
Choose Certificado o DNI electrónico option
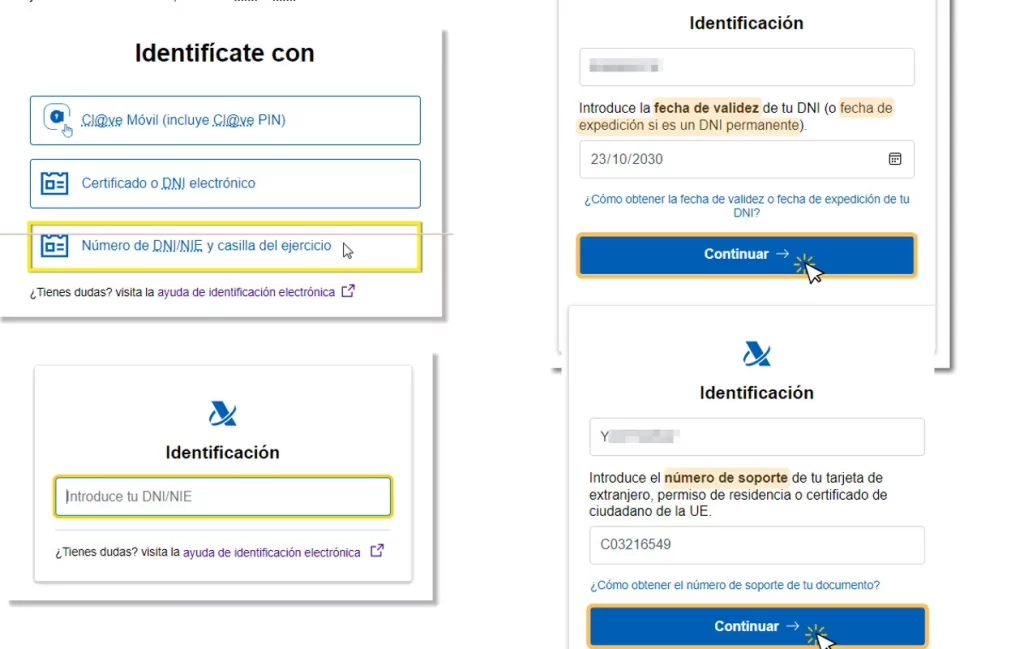click(224, 183)
